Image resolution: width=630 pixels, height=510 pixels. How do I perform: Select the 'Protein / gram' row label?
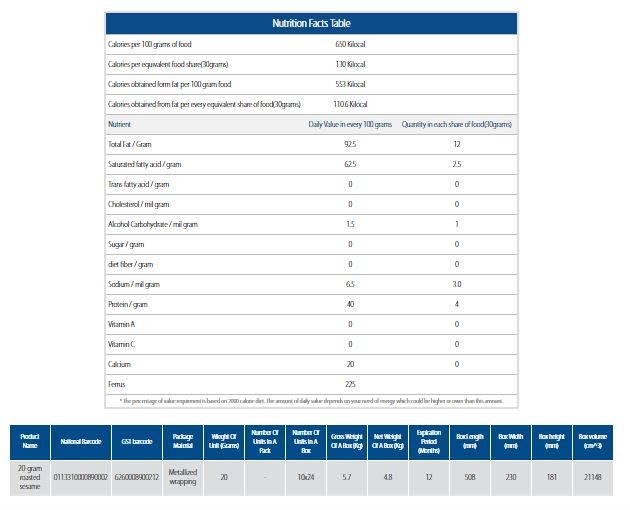pos(127,304)
